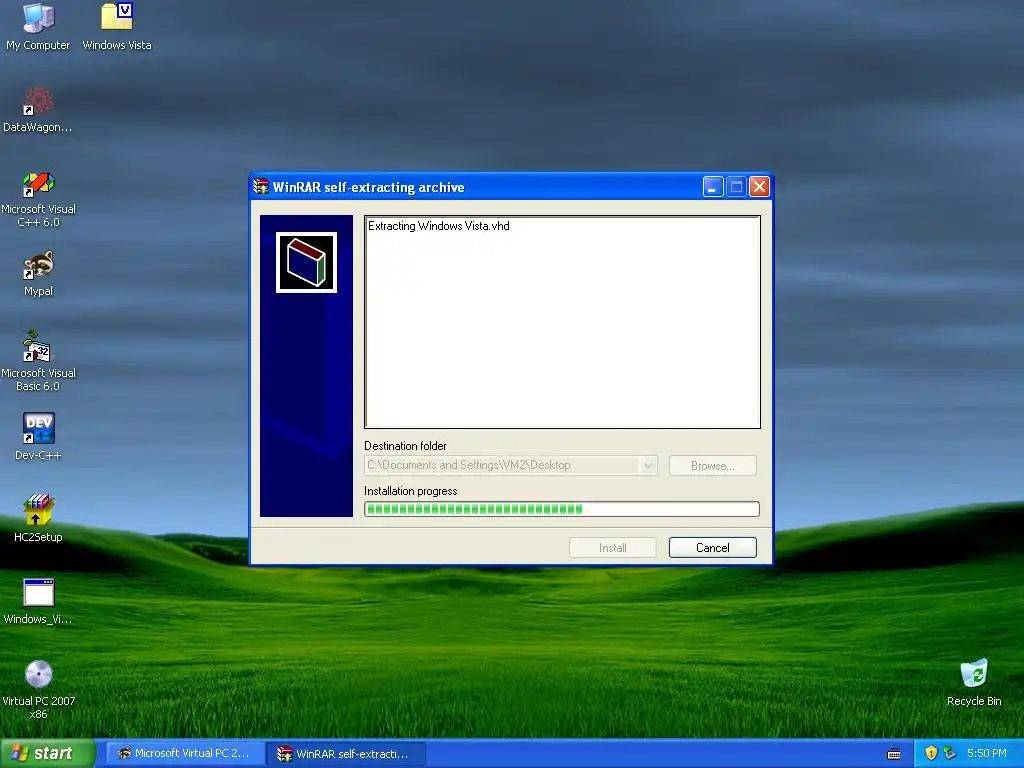Click the SFX box logo image
The image size is (1024, 768).
306,263
